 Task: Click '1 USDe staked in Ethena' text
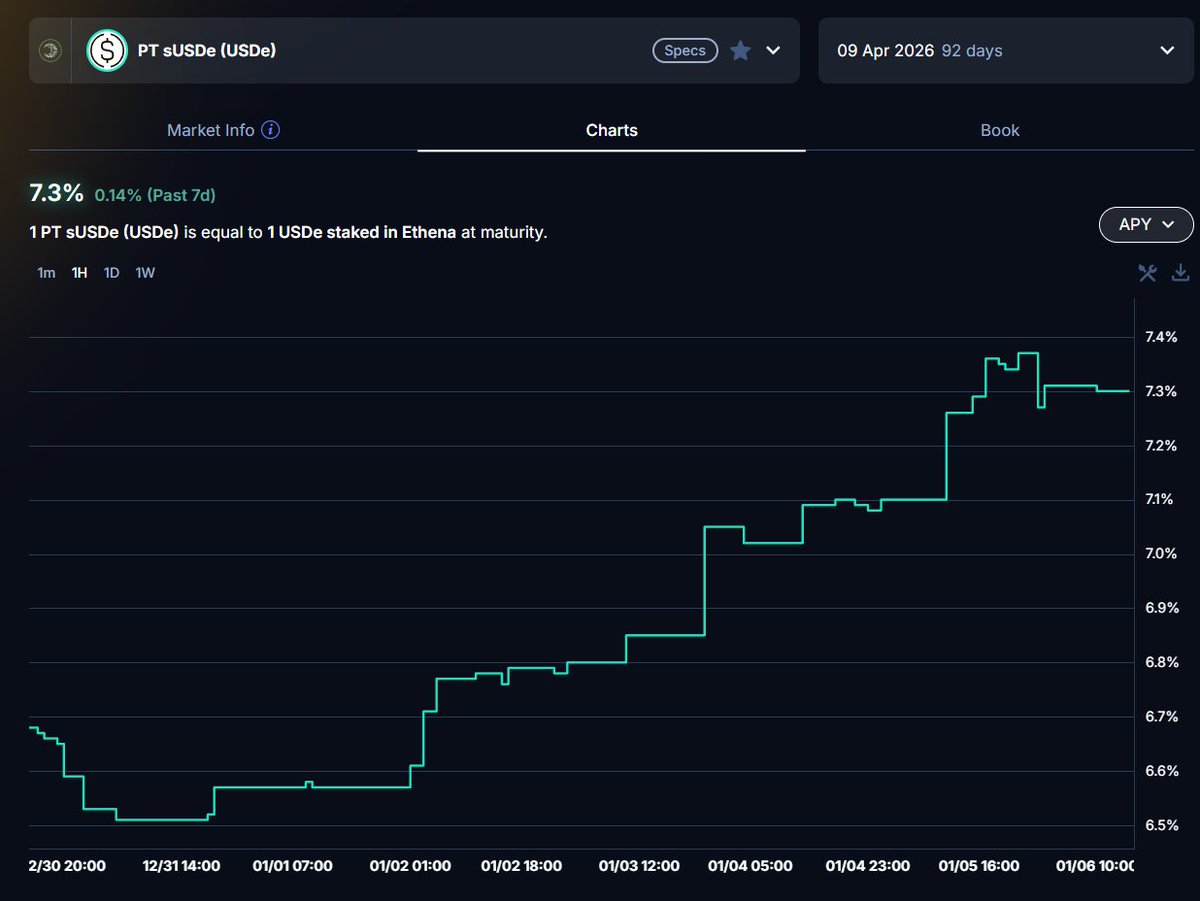click(361, 232)
